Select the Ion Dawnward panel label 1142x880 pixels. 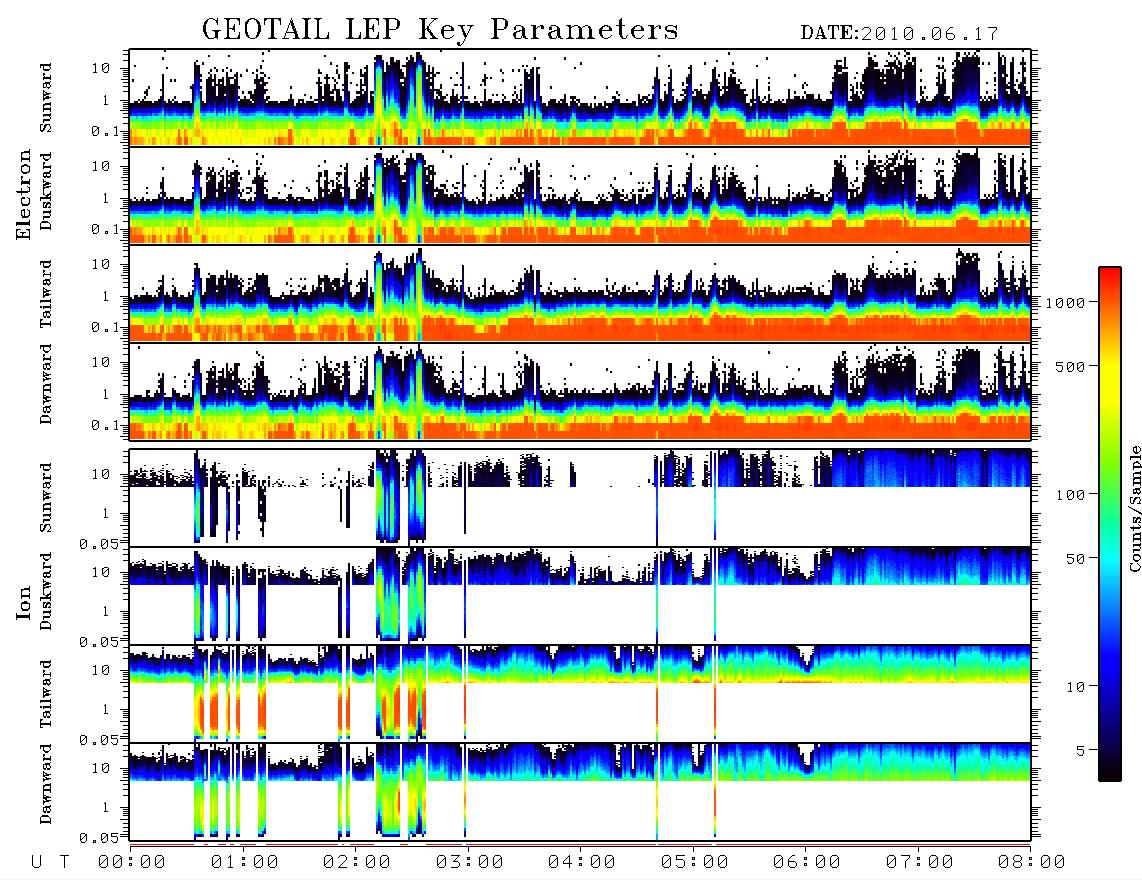tap(46, 784)
